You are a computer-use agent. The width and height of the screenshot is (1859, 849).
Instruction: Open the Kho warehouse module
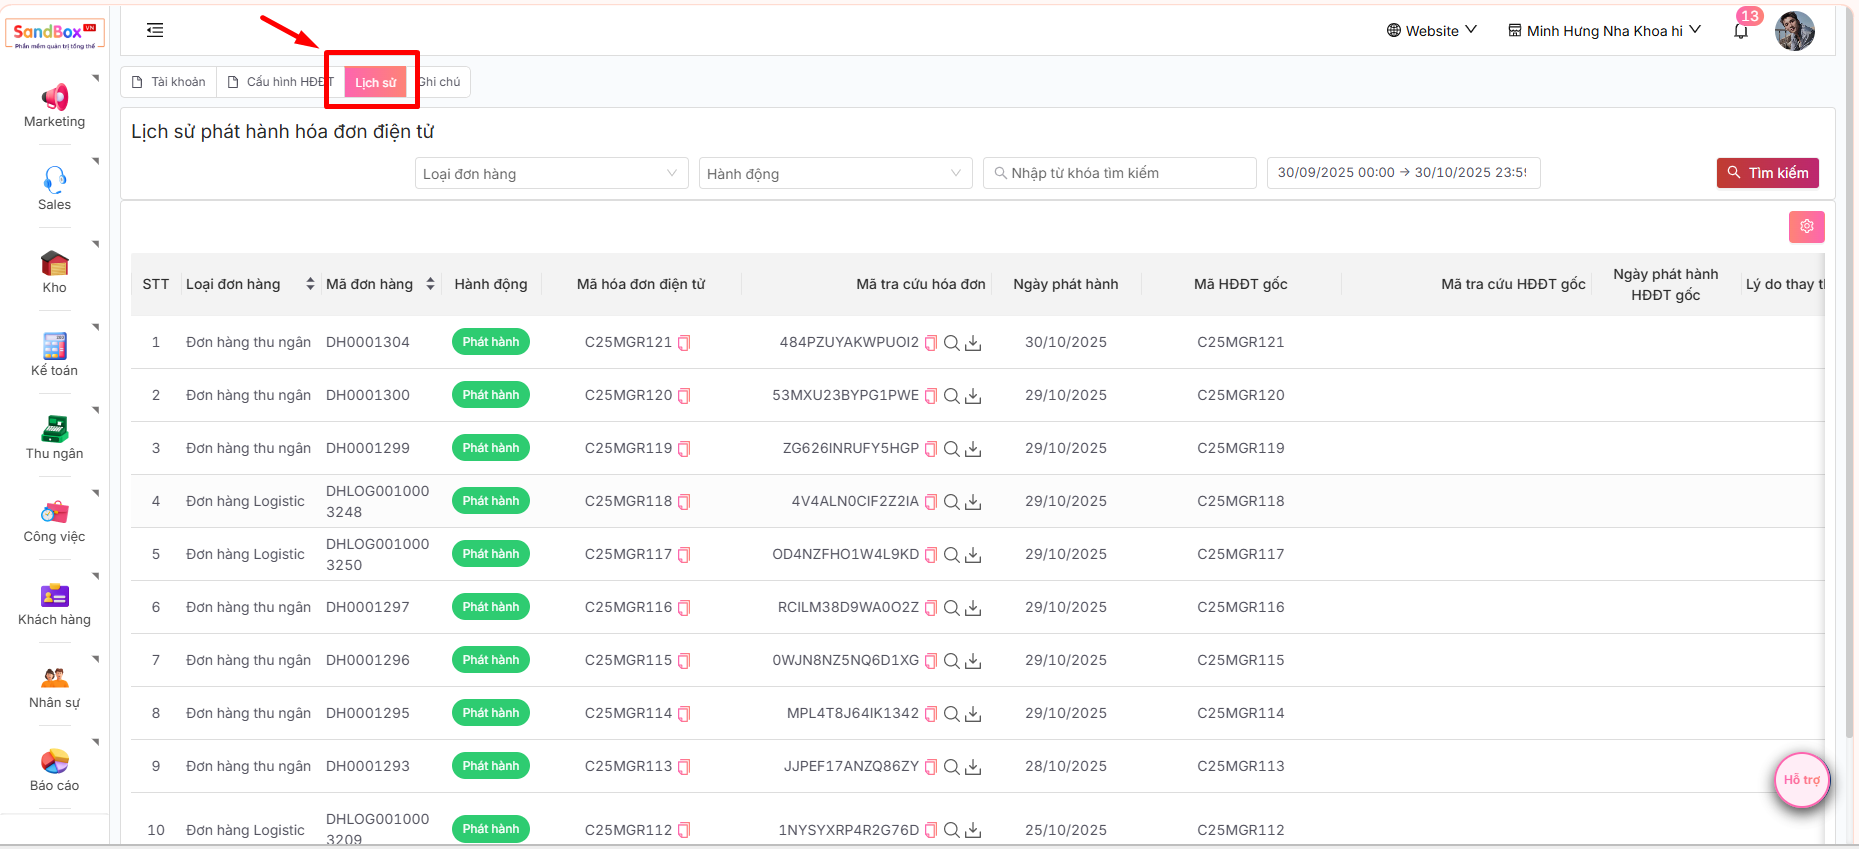coord(54,272)
